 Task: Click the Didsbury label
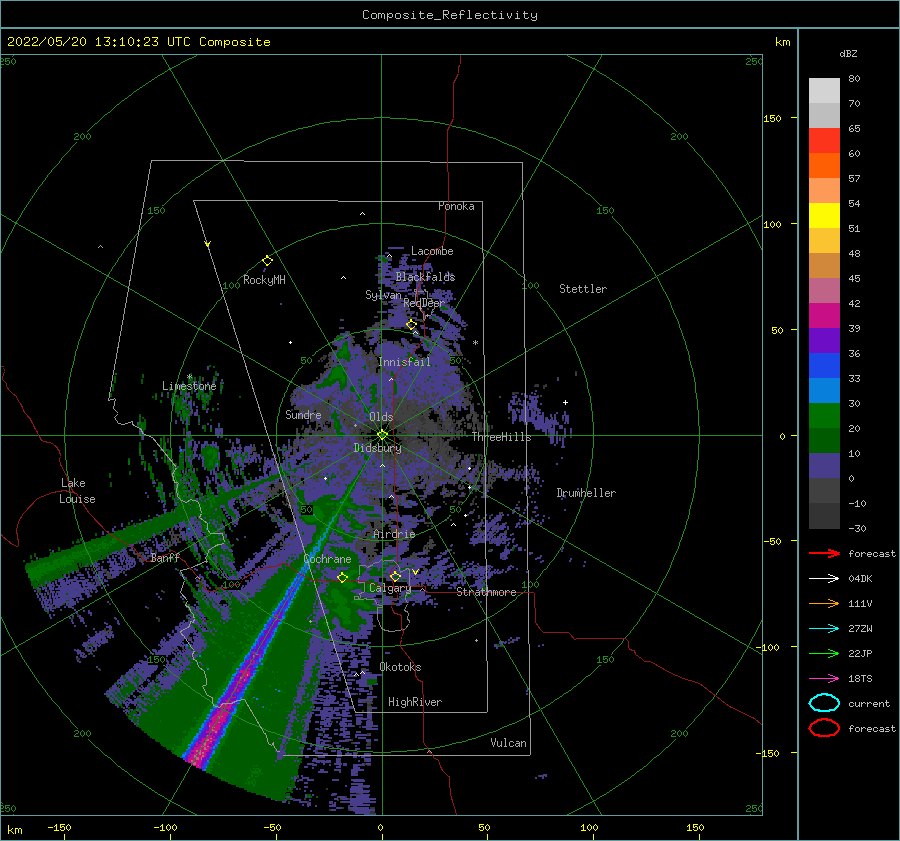tap(377, 448)
